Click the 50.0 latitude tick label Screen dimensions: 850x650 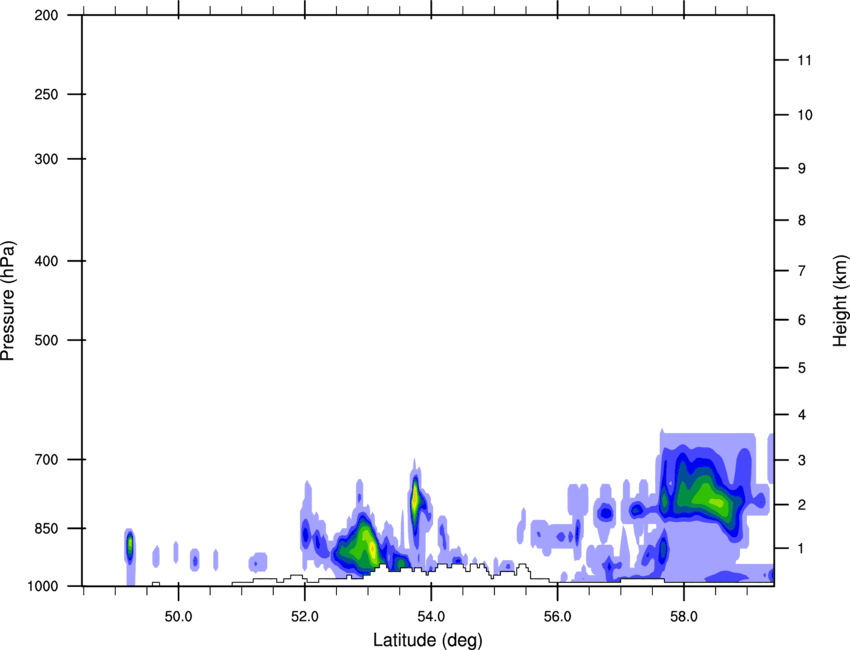[x=178, y=617]
